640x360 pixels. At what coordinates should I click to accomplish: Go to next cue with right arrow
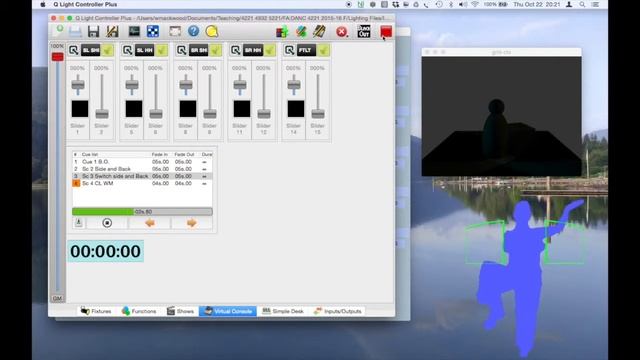click(x=191, y=222)
